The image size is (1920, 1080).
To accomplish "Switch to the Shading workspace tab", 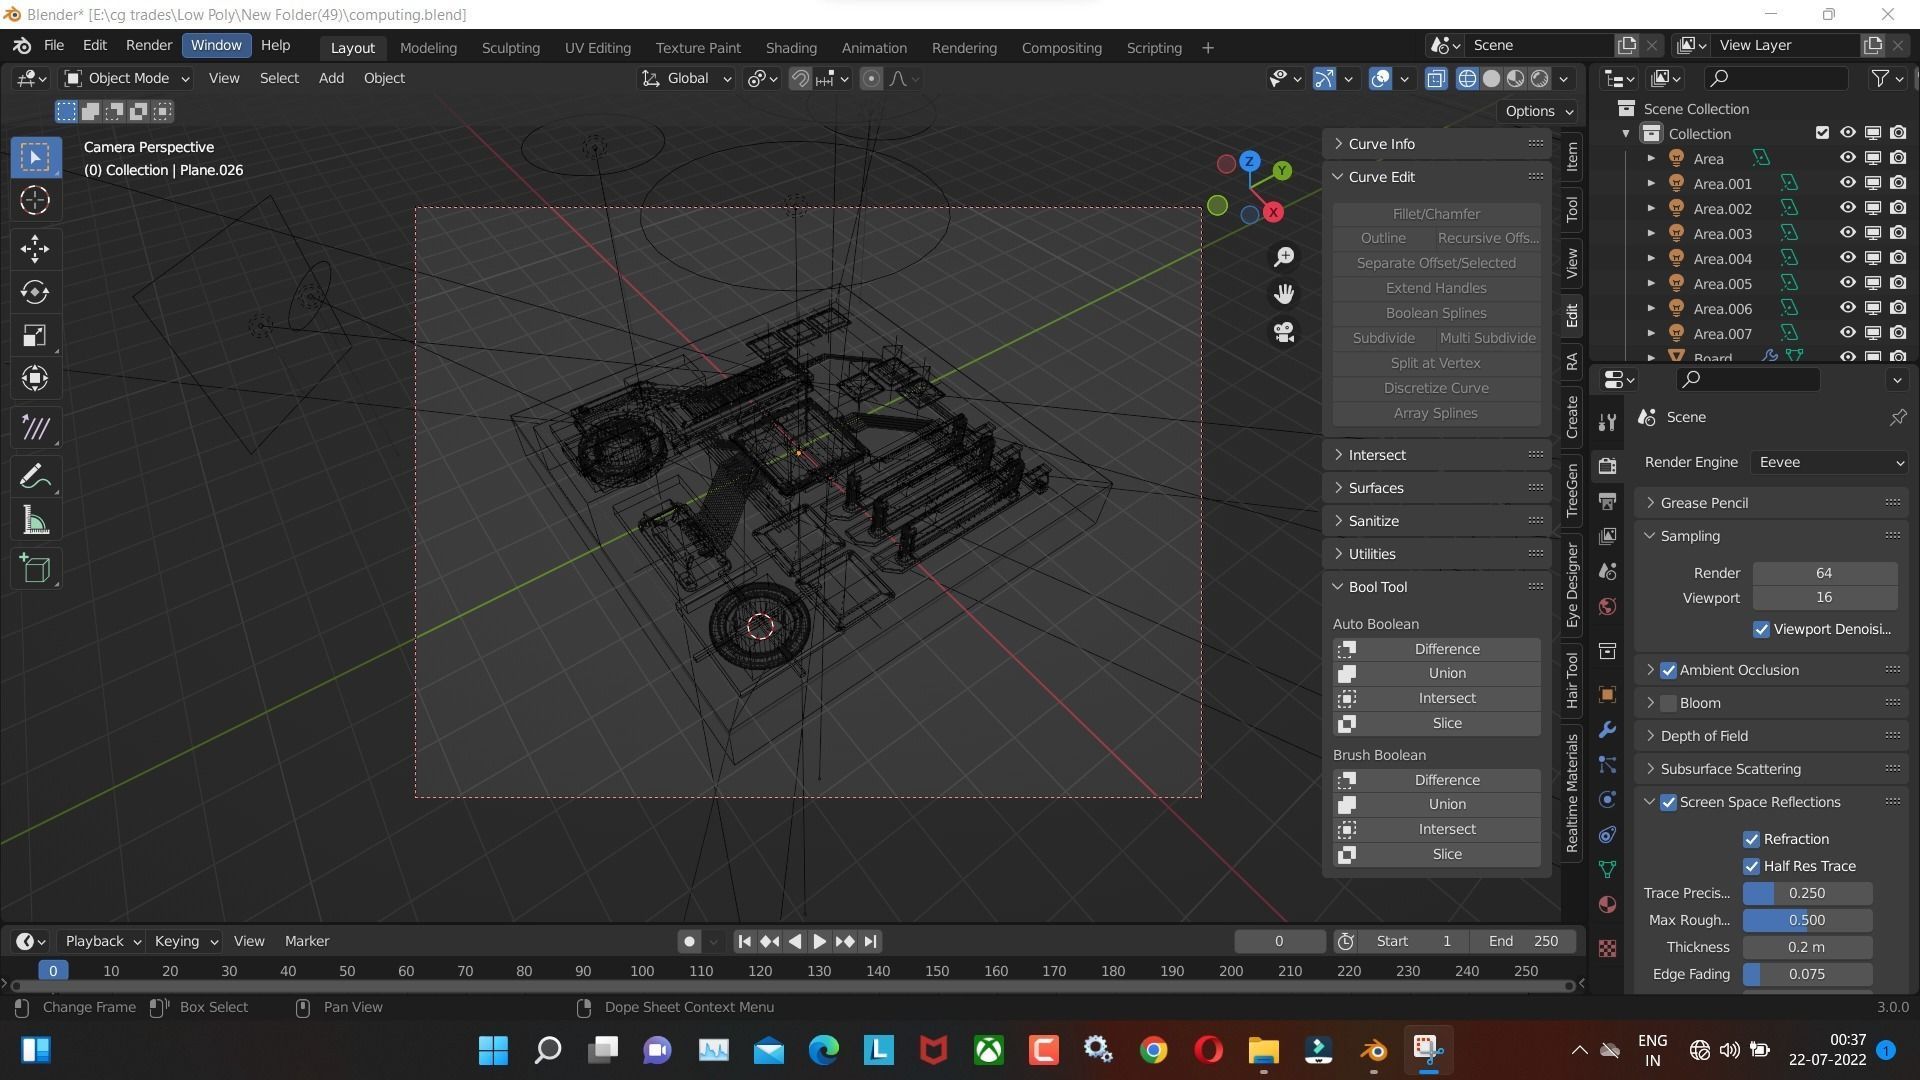I will pos(791,47).
